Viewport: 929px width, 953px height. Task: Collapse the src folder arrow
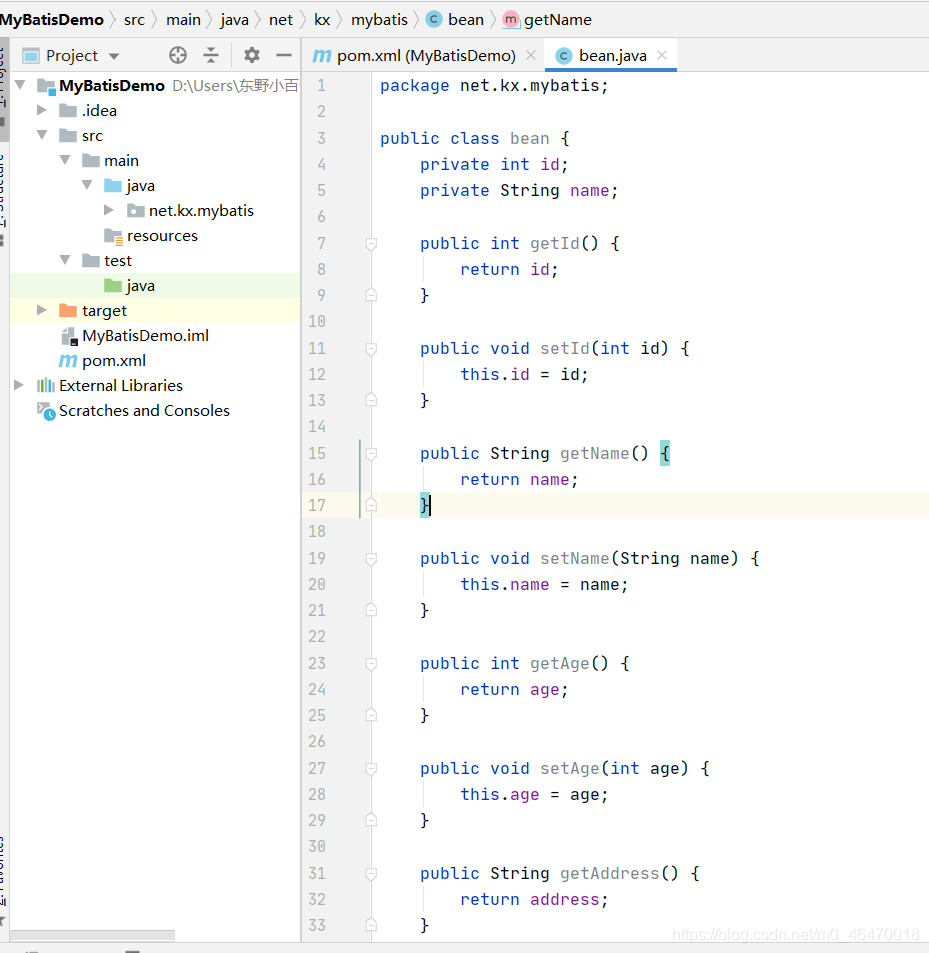coord(42,135)
